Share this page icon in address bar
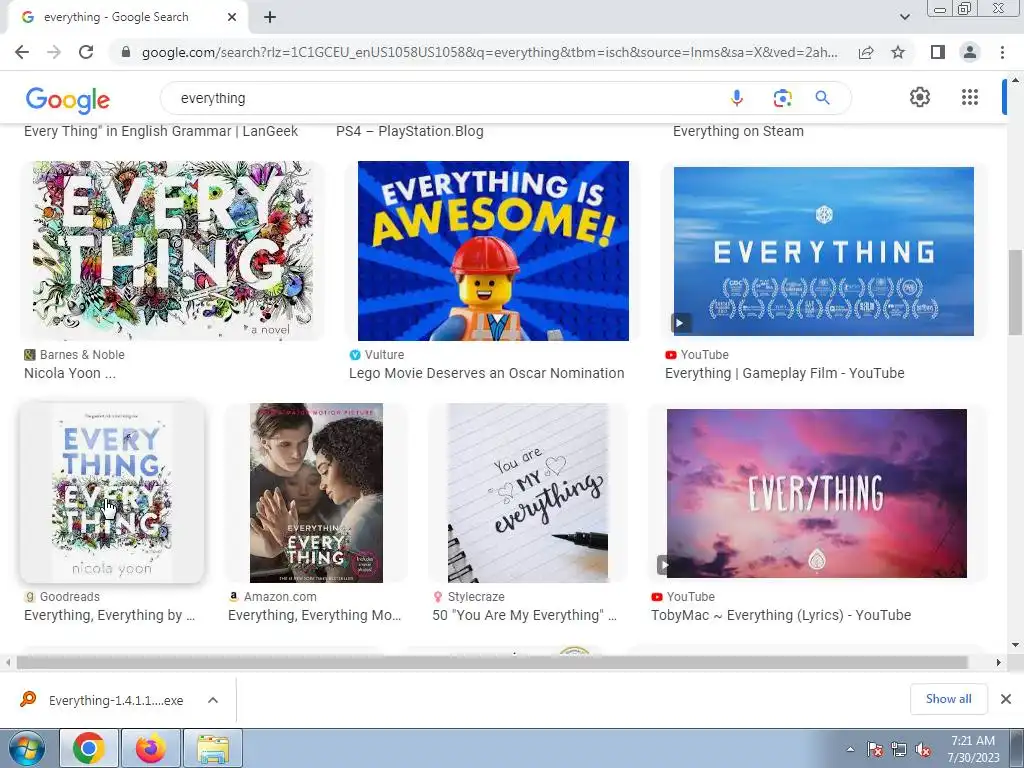This screenshot has height=768, width=1024. pyautogui.click(x=866, y=52)
